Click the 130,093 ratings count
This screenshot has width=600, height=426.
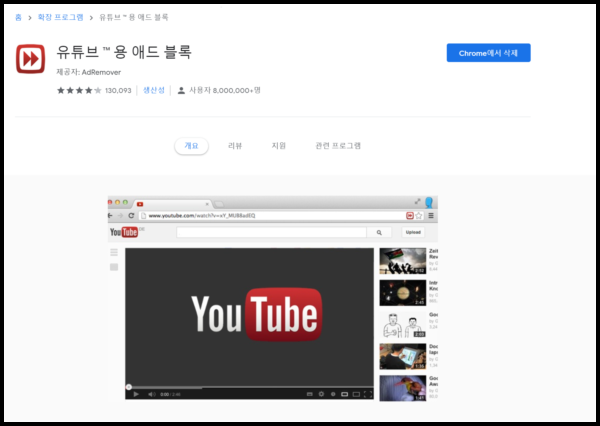point(118,91)
